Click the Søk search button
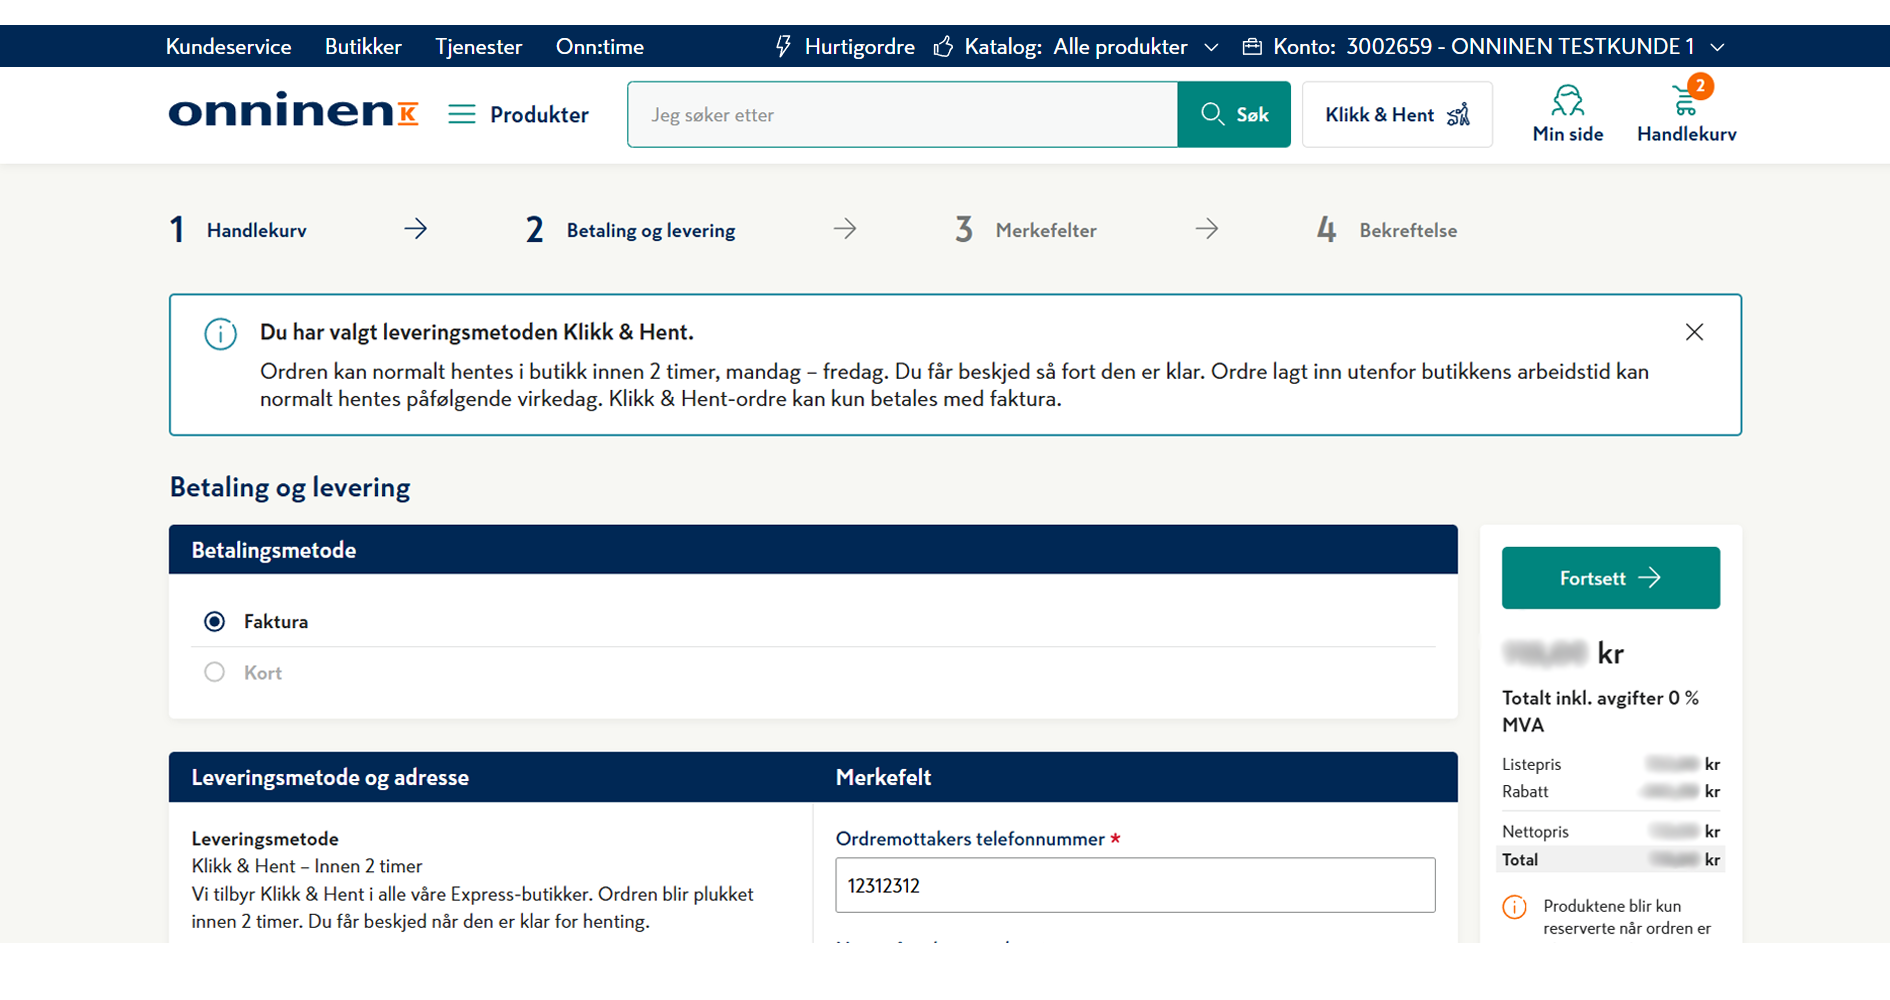Viewport: 1890px width, 1000px height. pyautogui.click(x=1234, y=114)
